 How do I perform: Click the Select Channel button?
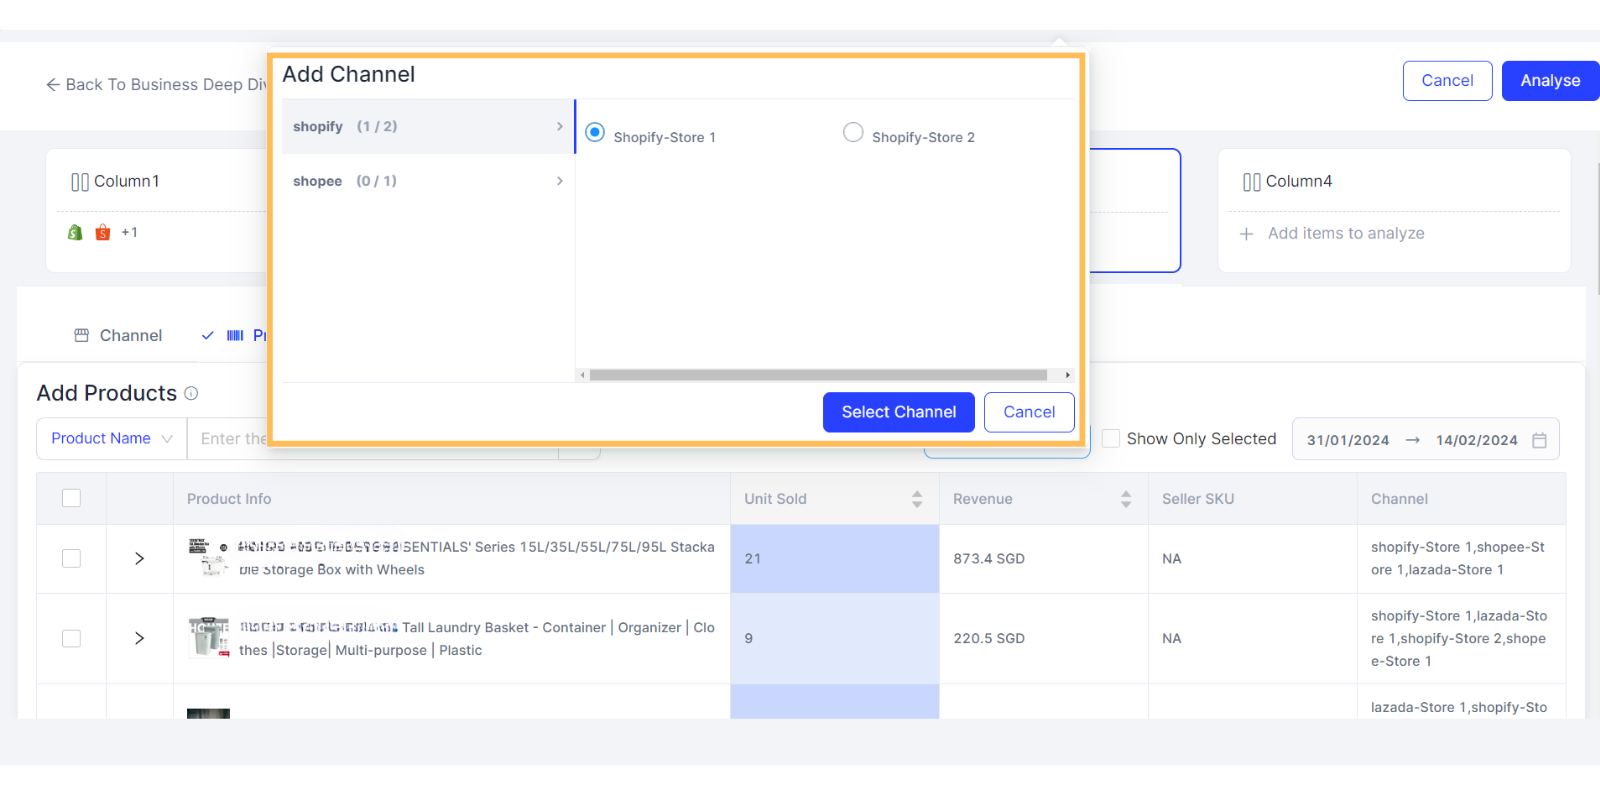point(899,412)
